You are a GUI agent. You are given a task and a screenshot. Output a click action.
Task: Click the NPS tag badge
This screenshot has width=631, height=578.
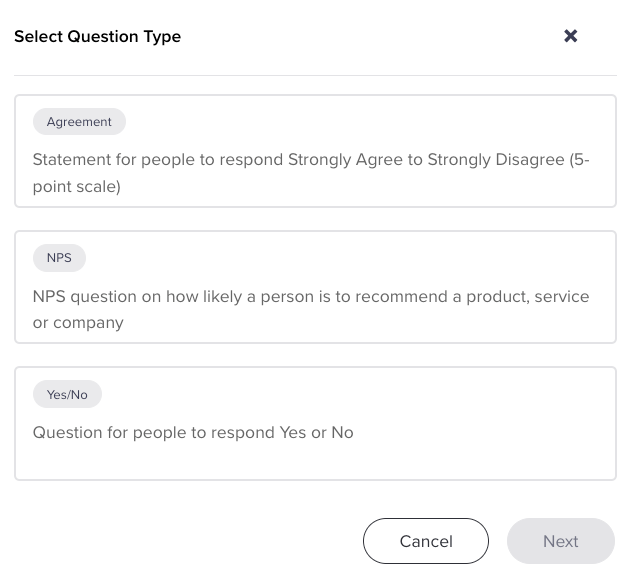click(x=59, y=258)
